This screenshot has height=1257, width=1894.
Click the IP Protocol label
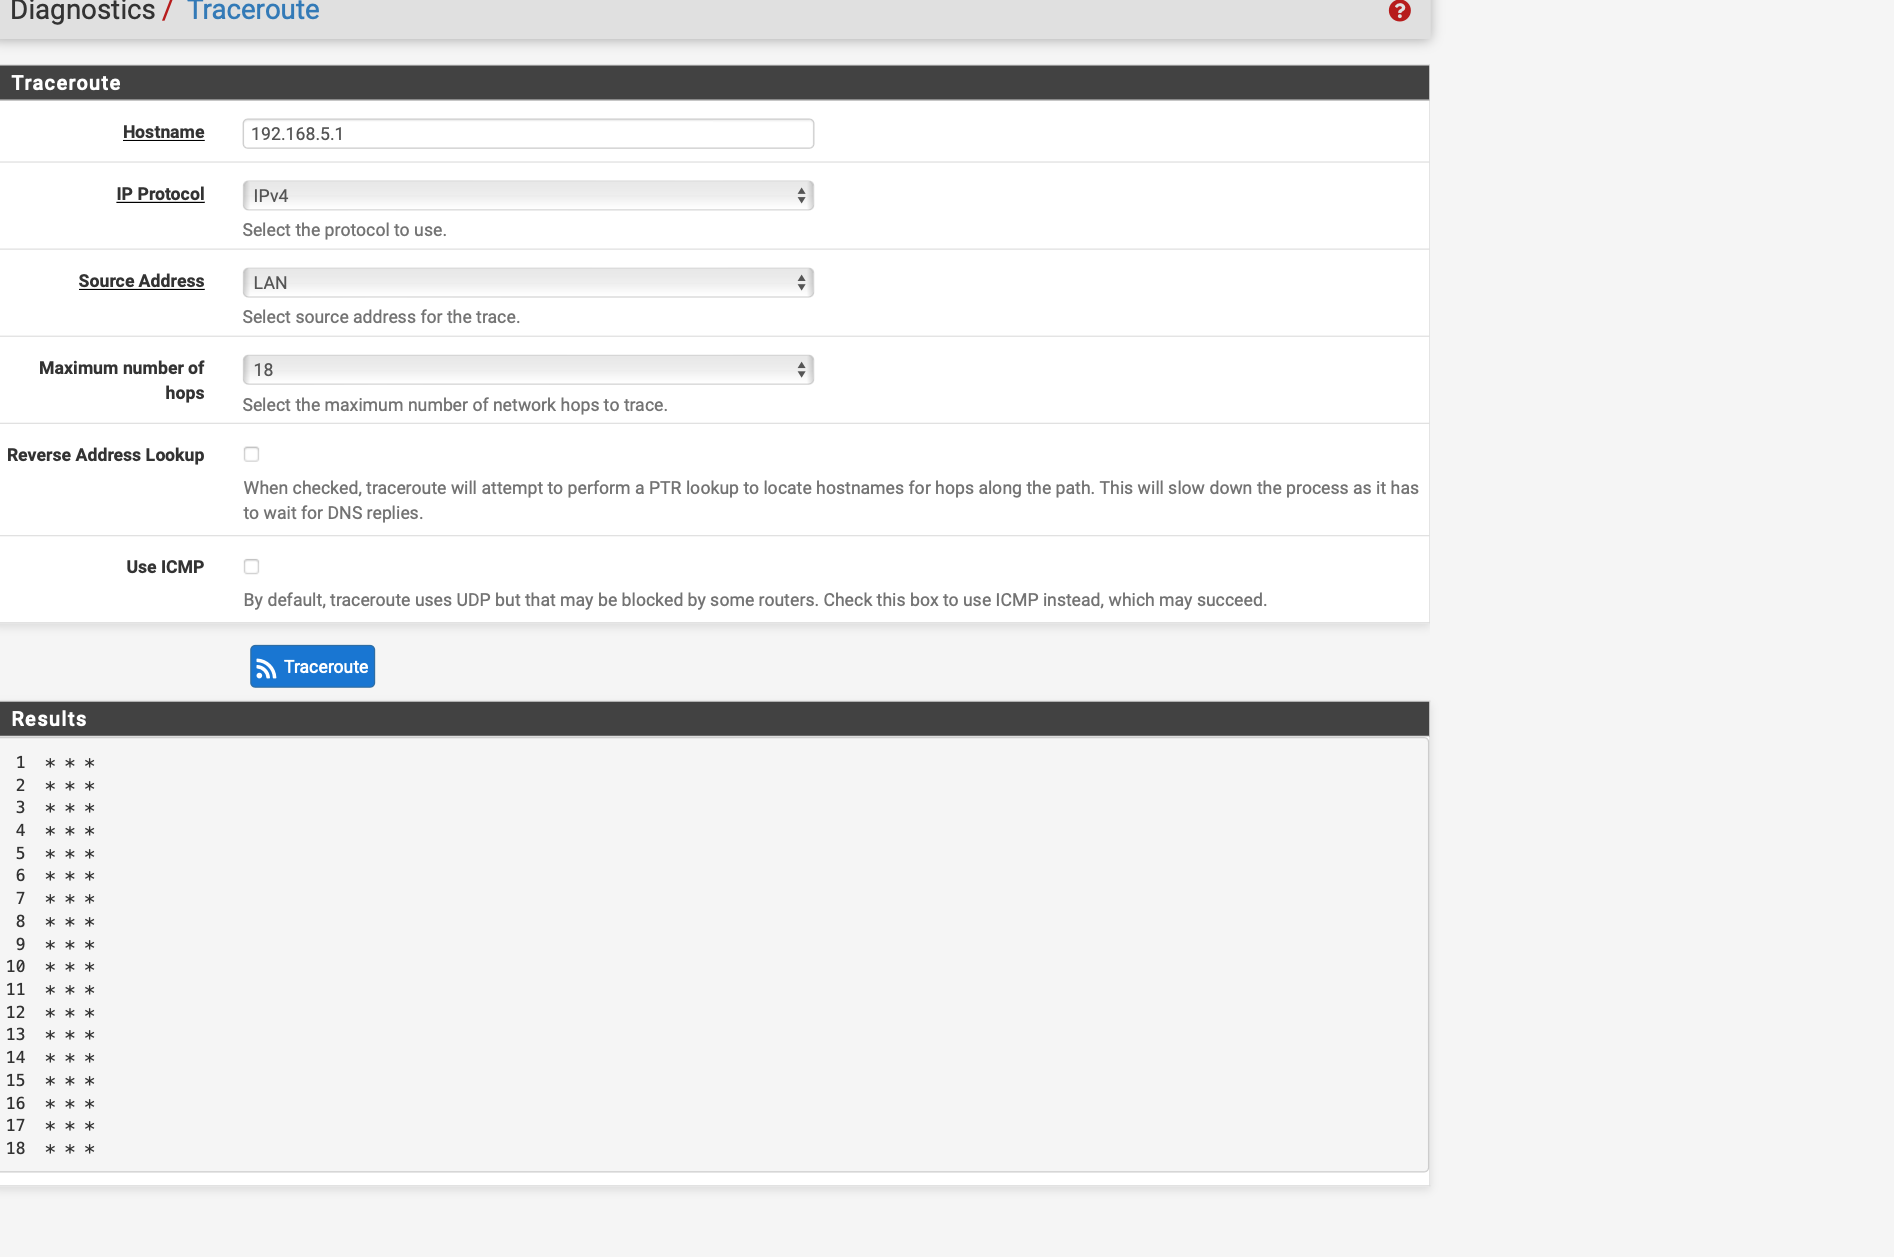pos(160,194)
